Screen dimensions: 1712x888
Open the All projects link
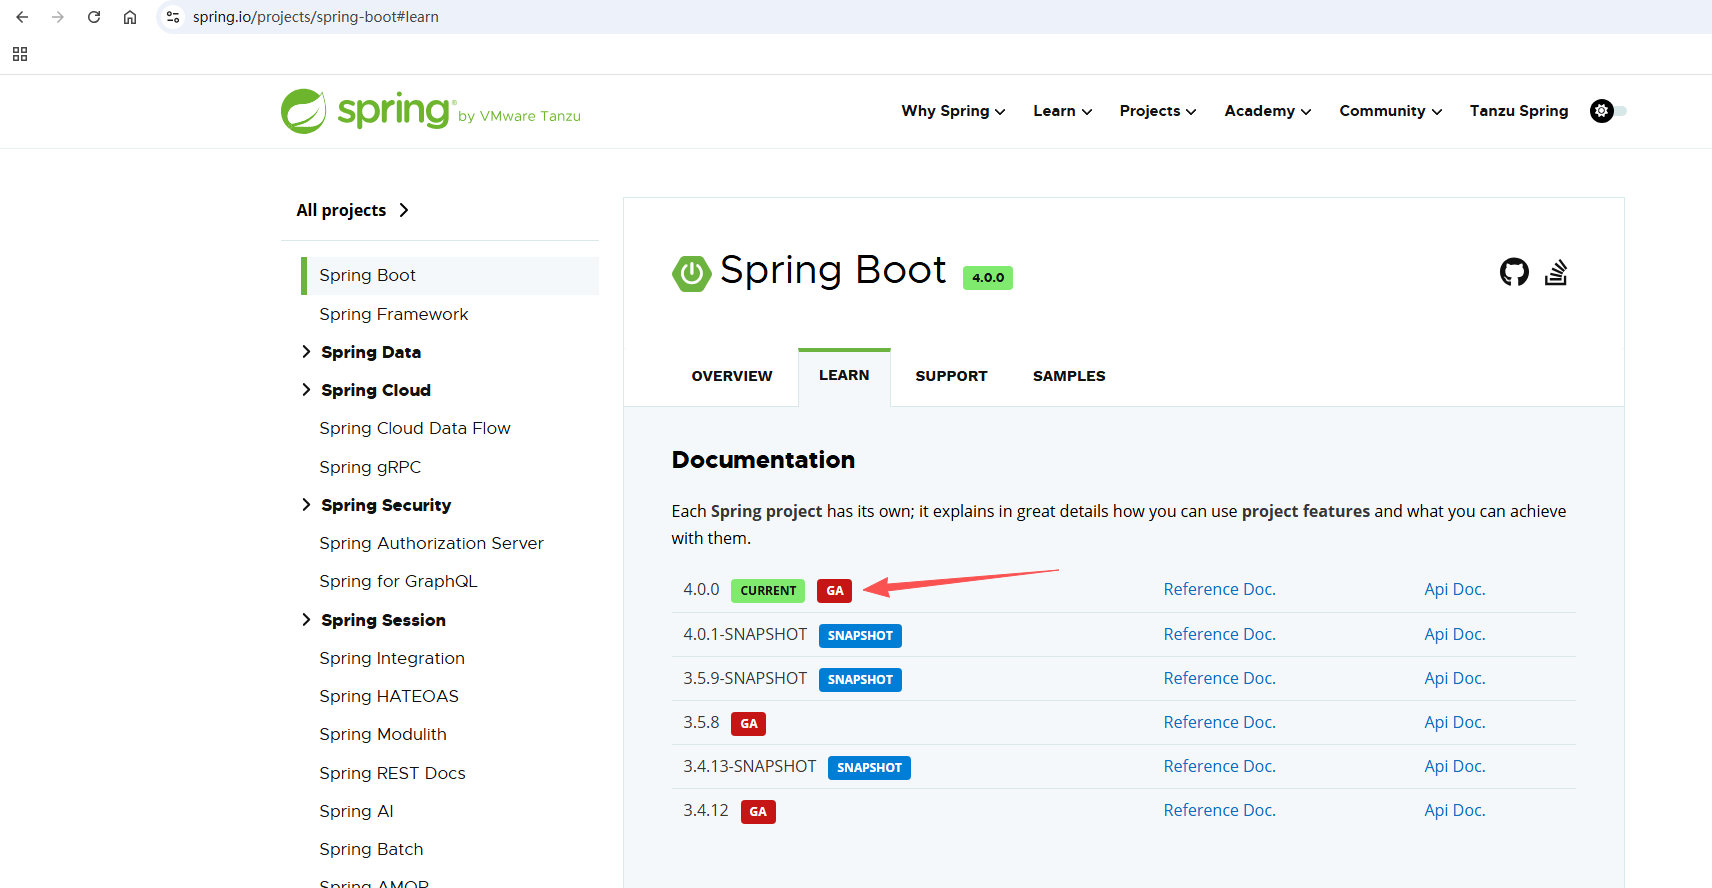pos(353,210)
